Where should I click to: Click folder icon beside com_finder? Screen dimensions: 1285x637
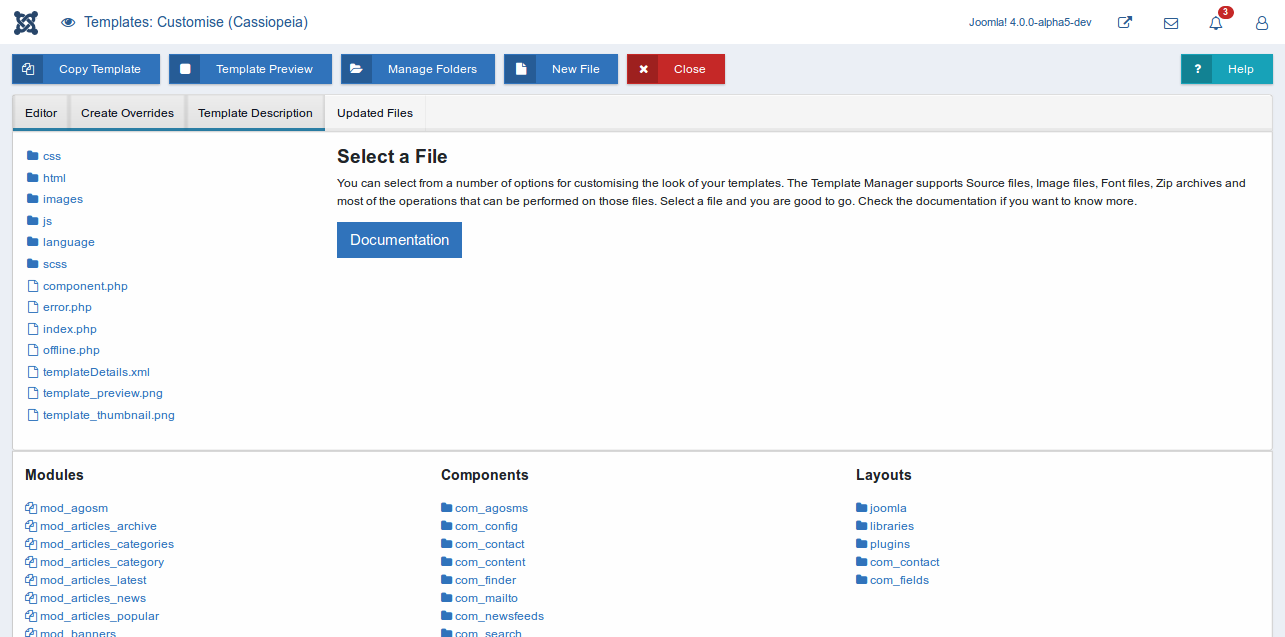tap(447, 580)
